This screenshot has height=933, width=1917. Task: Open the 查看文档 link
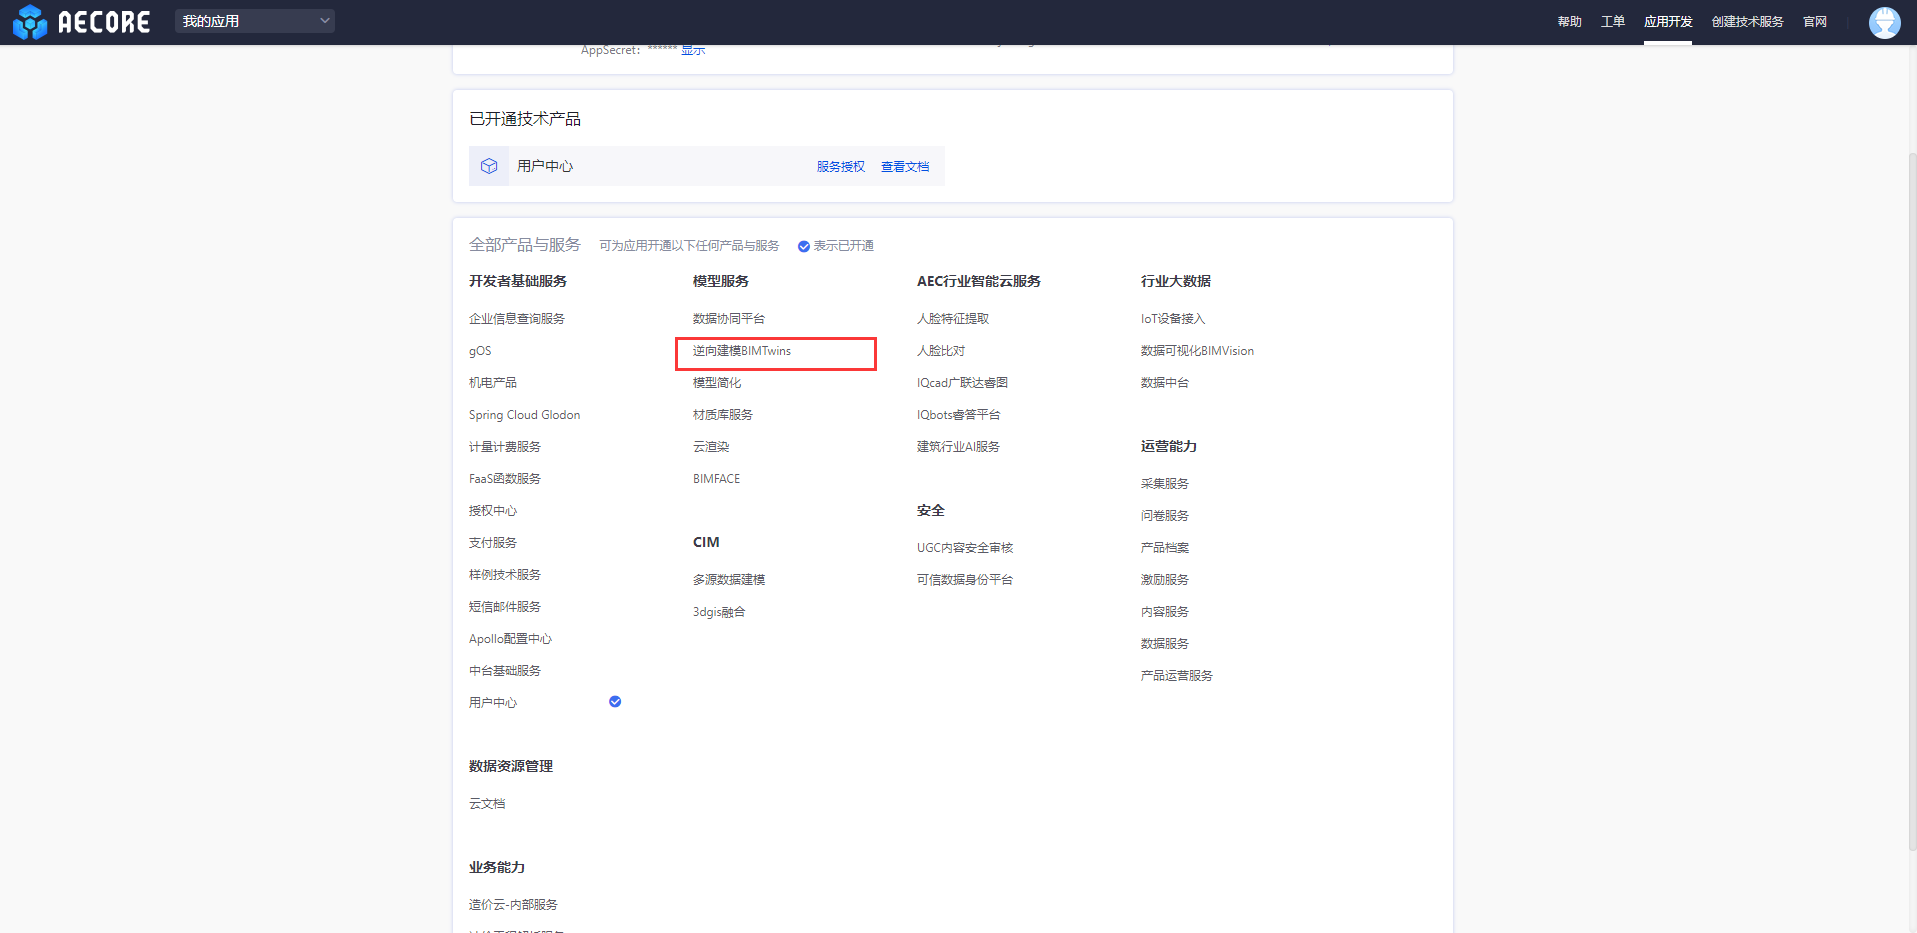tap(904, 167)
